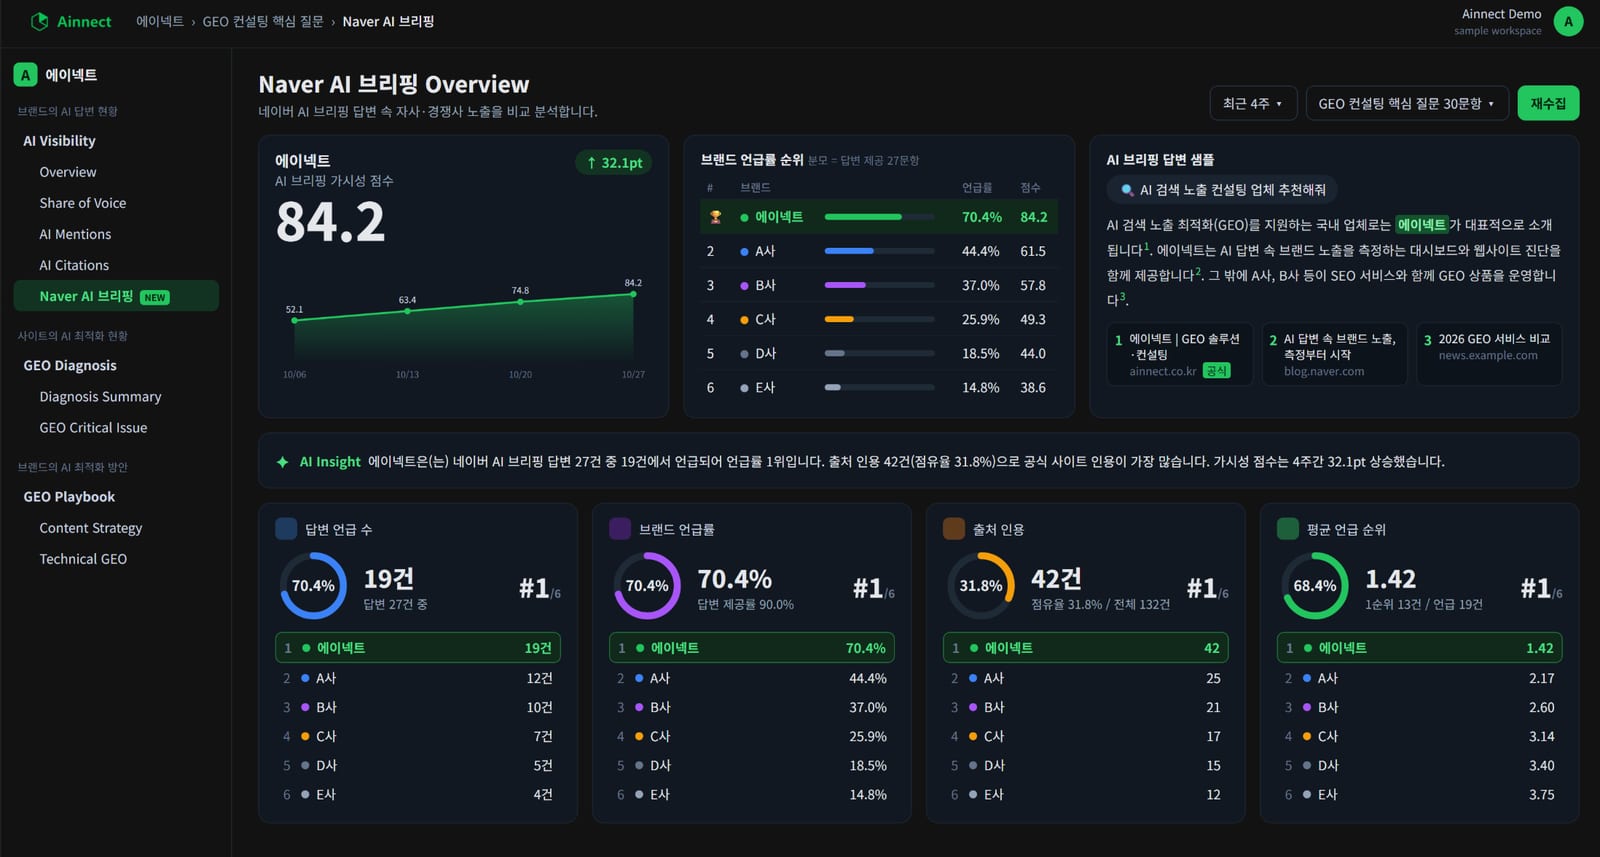The width and height of the screenshot is (1600, 857).
Task: Open Share of Voice page
Action: tap(83, 203)
